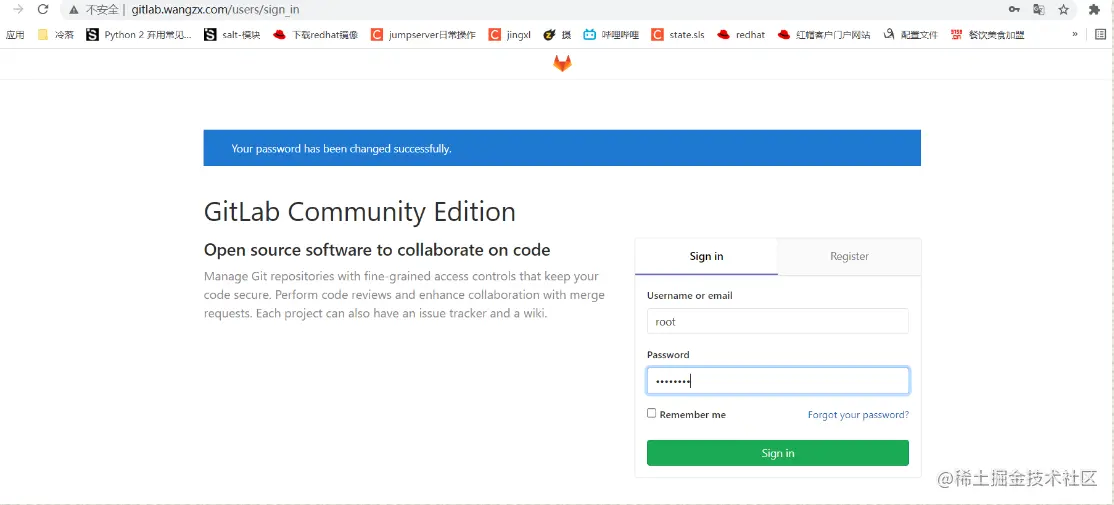Open the reading list icon
This screenshot has height=505, width=1114.
pos(1101,34)
